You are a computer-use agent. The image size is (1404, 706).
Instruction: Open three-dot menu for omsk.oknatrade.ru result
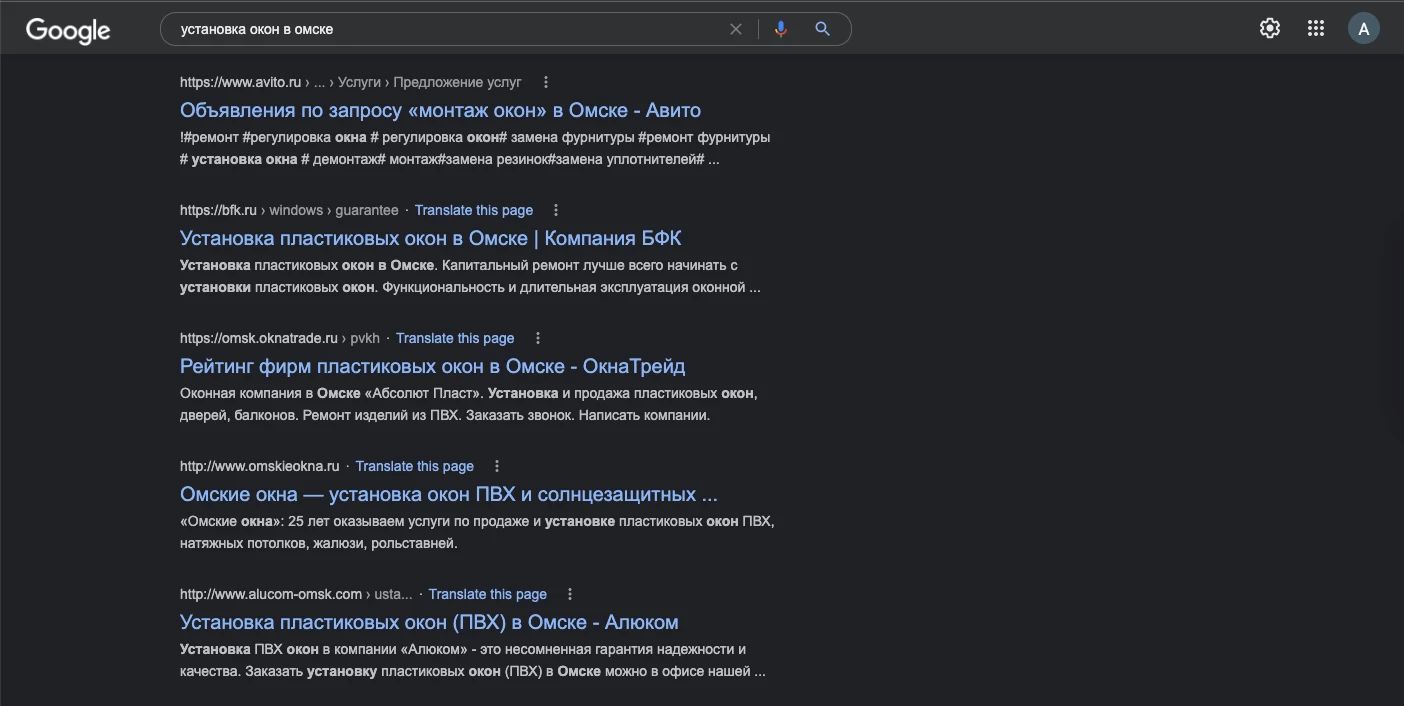[538, 338]
